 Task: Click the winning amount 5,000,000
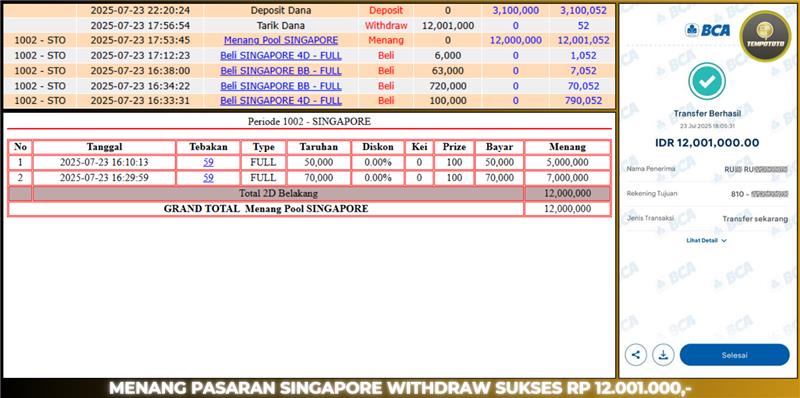[x=567, y=162]
